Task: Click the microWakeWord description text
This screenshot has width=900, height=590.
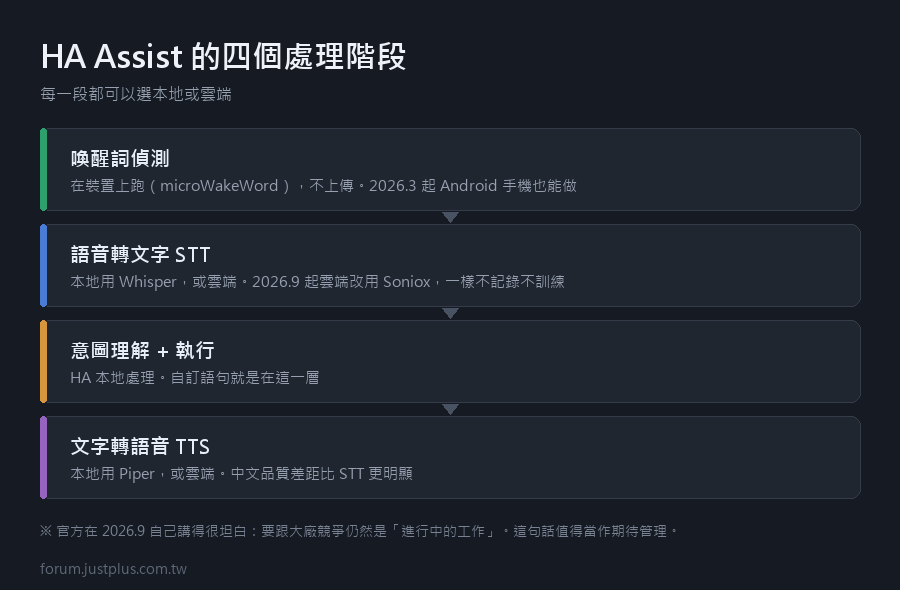Action: coord(324,186)
